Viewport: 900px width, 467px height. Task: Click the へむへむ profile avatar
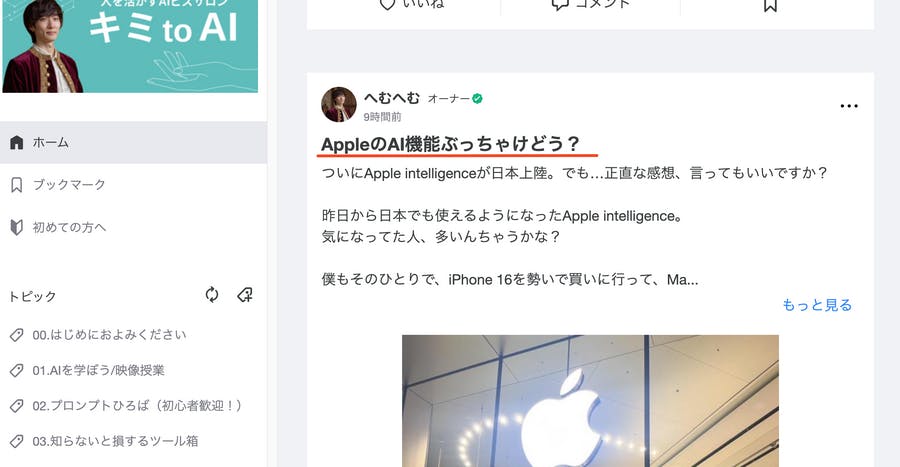tap(339, 104)
